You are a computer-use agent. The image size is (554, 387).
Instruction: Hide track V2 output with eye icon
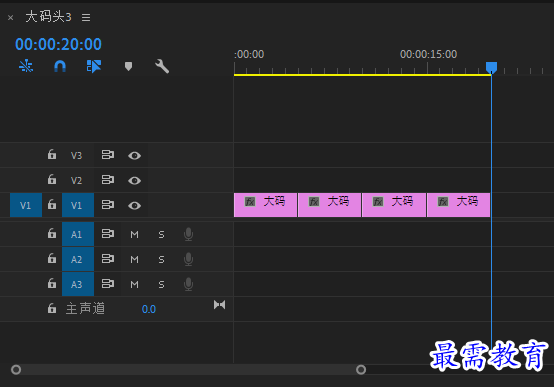(134, 181)
